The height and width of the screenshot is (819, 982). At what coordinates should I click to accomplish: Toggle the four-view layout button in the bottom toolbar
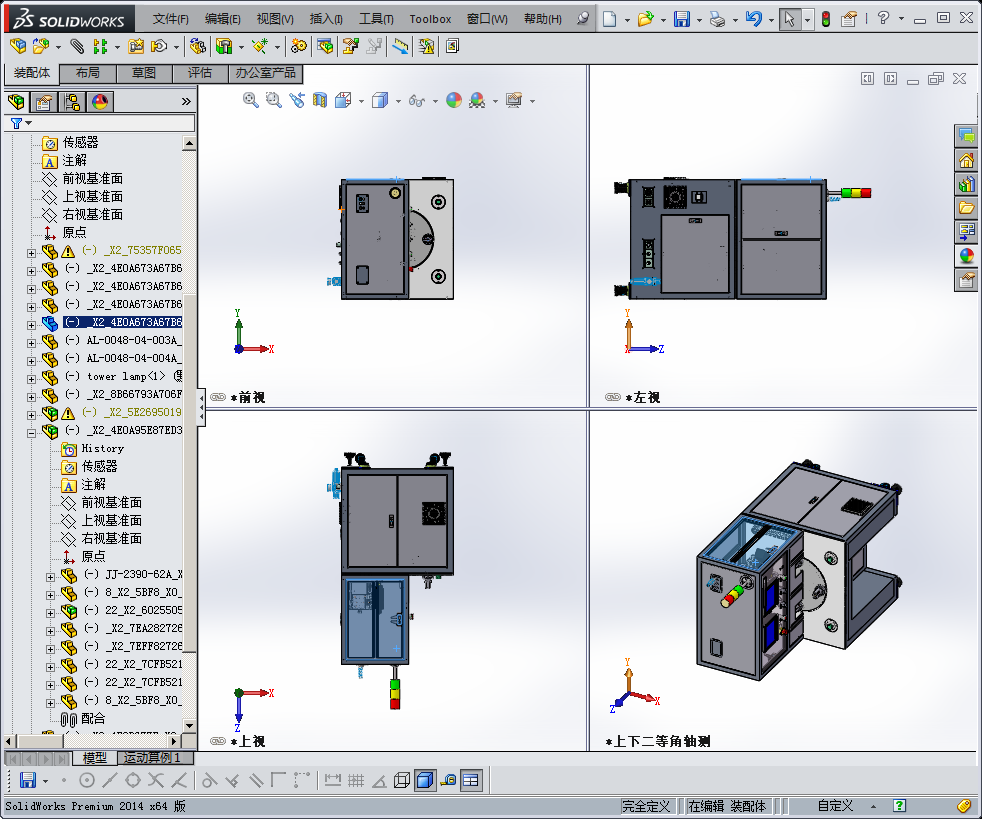pyautogui.click(x=470, y=780)
